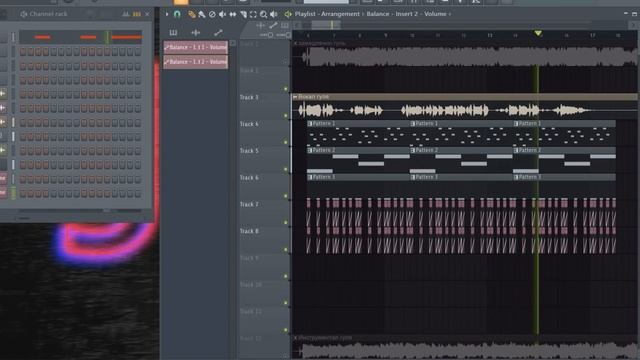Close the Channel rack window
This screenshot has width=640, height=360.
click(147, 14)
